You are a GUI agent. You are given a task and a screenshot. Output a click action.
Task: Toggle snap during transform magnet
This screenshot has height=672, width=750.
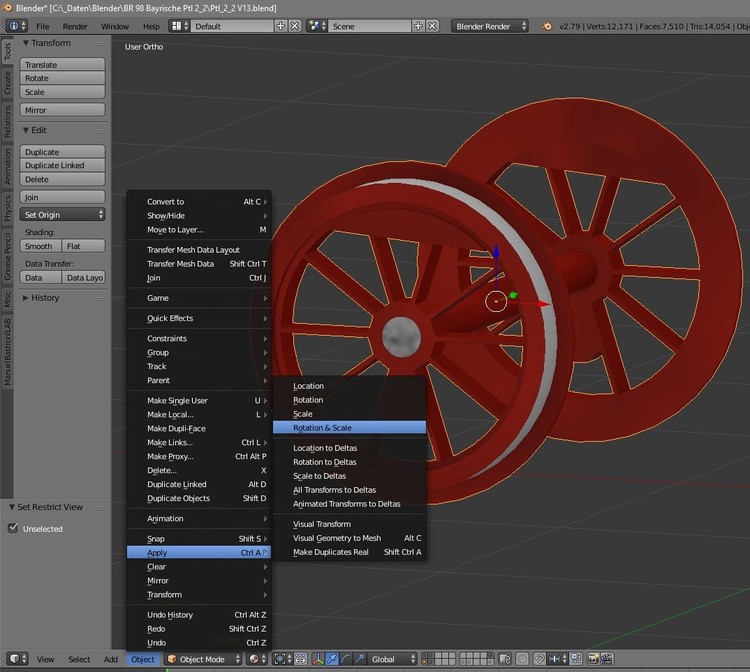(x=540, y=659)
